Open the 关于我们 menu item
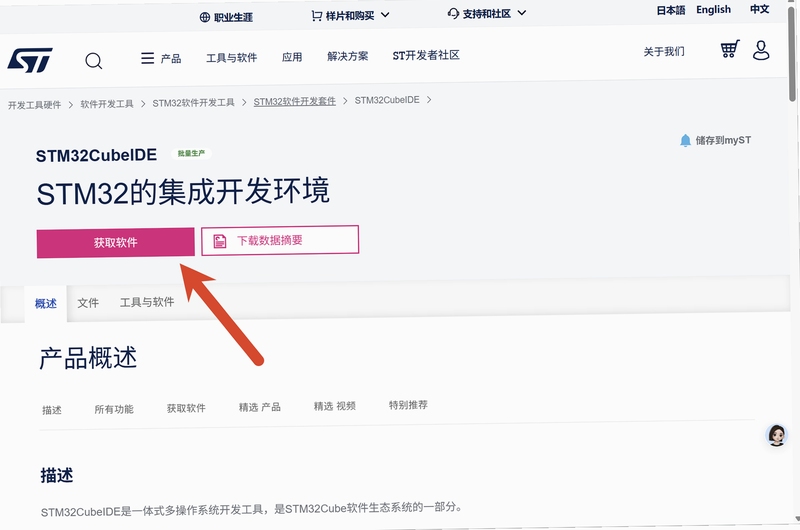Viewport: 800px width, 530px height. 664,52
